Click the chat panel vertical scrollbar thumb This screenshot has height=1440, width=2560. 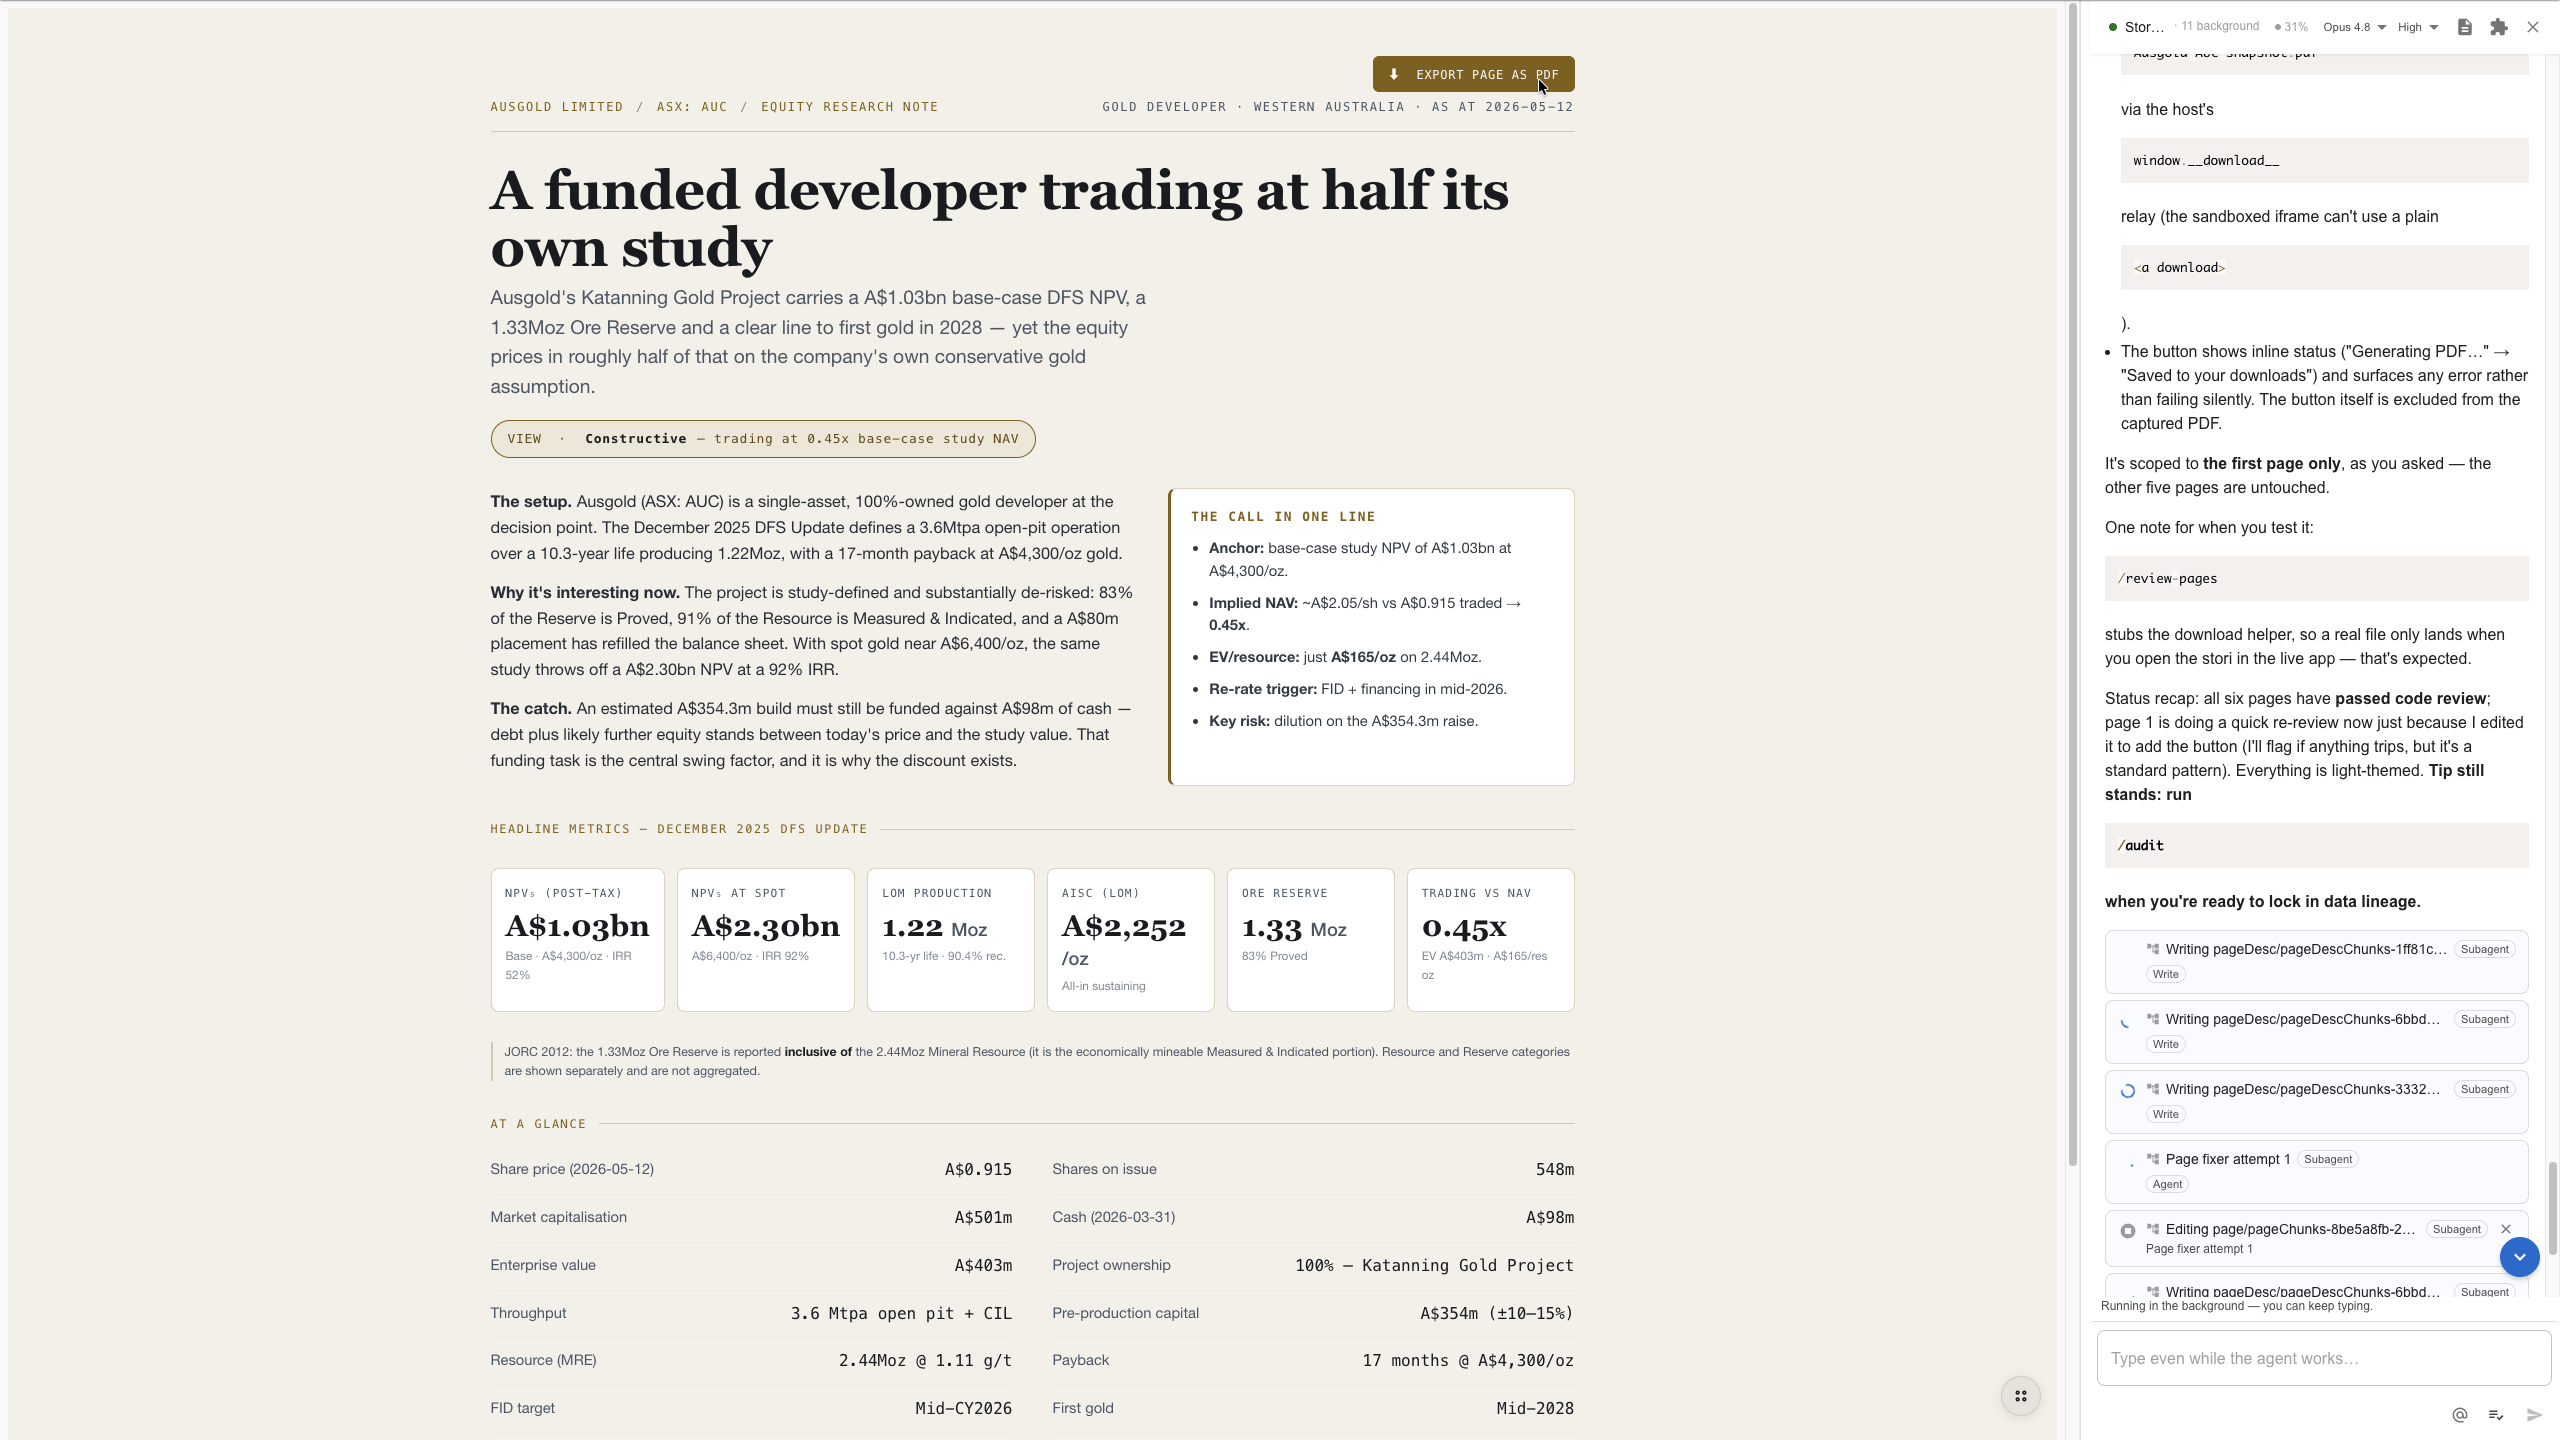(x=2552, y=1208)
